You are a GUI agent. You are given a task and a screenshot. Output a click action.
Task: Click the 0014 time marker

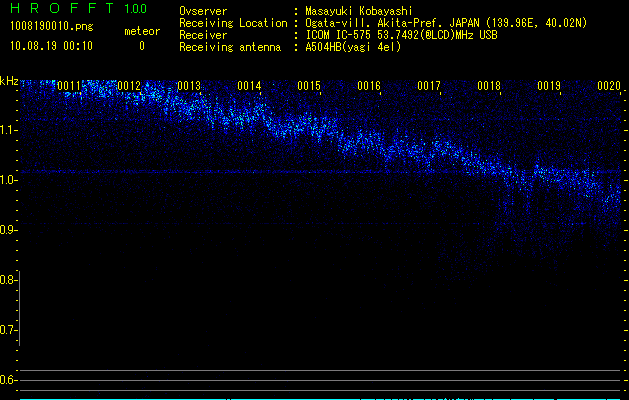pyautogui.click(x=249, y=86)
